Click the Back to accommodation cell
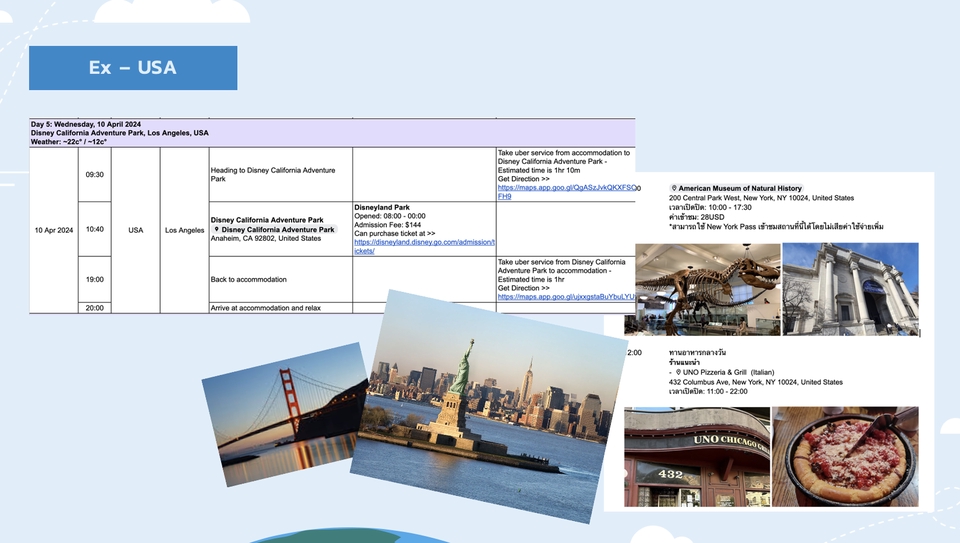 click(280, 279)
